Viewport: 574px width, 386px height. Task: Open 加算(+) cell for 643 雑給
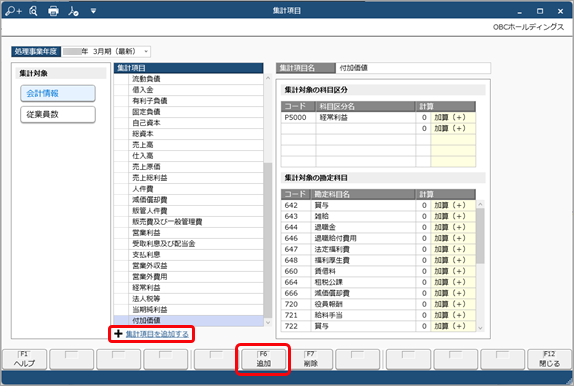pyautogui.click(x=453, y=216)
